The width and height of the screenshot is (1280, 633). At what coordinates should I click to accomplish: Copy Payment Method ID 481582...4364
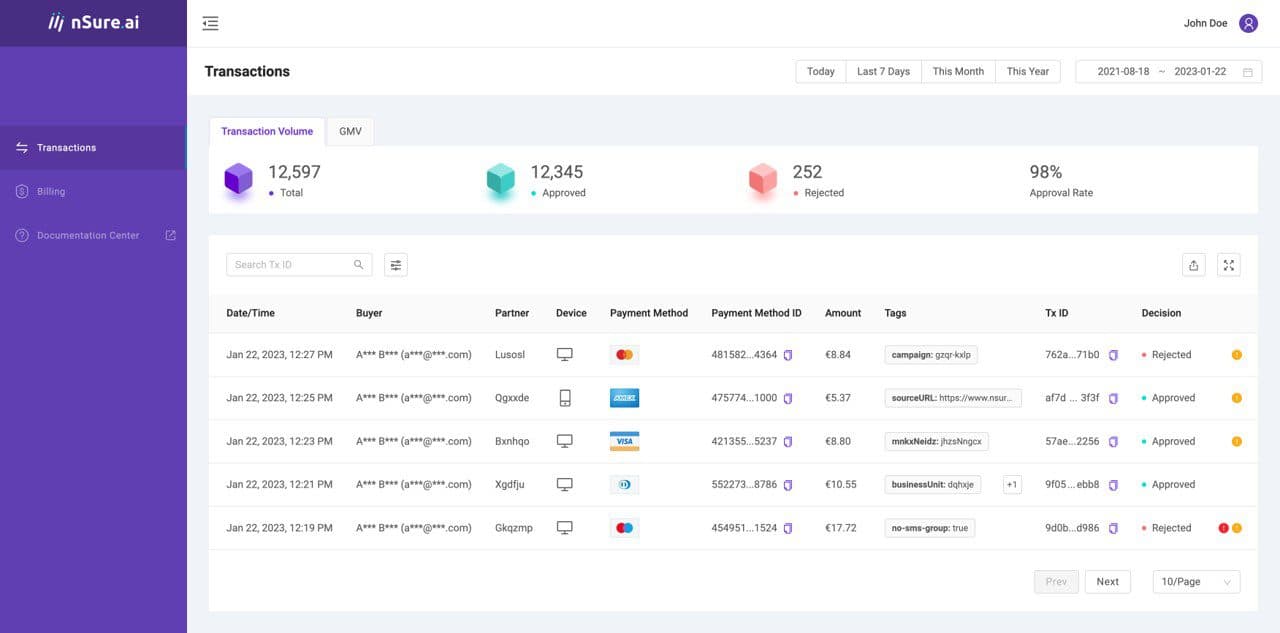click(789, 354)
